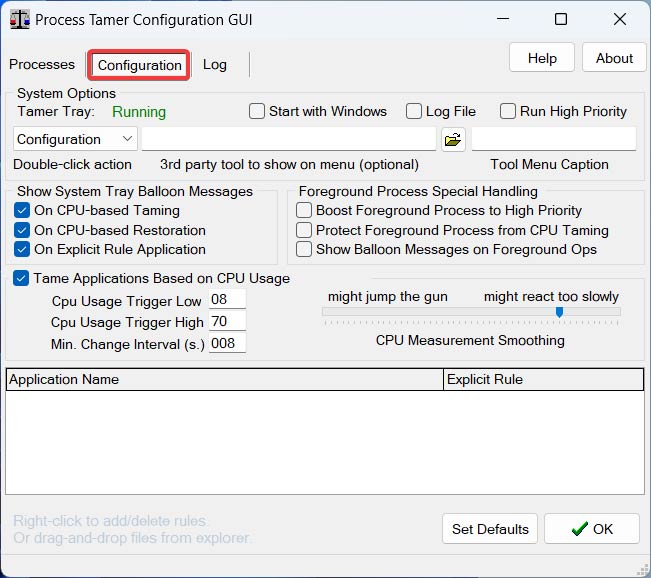Image resolution: width=651 pixels, height=578 pixels.
Task: Switch to the Processes tab
Action: tap(42, 65)
